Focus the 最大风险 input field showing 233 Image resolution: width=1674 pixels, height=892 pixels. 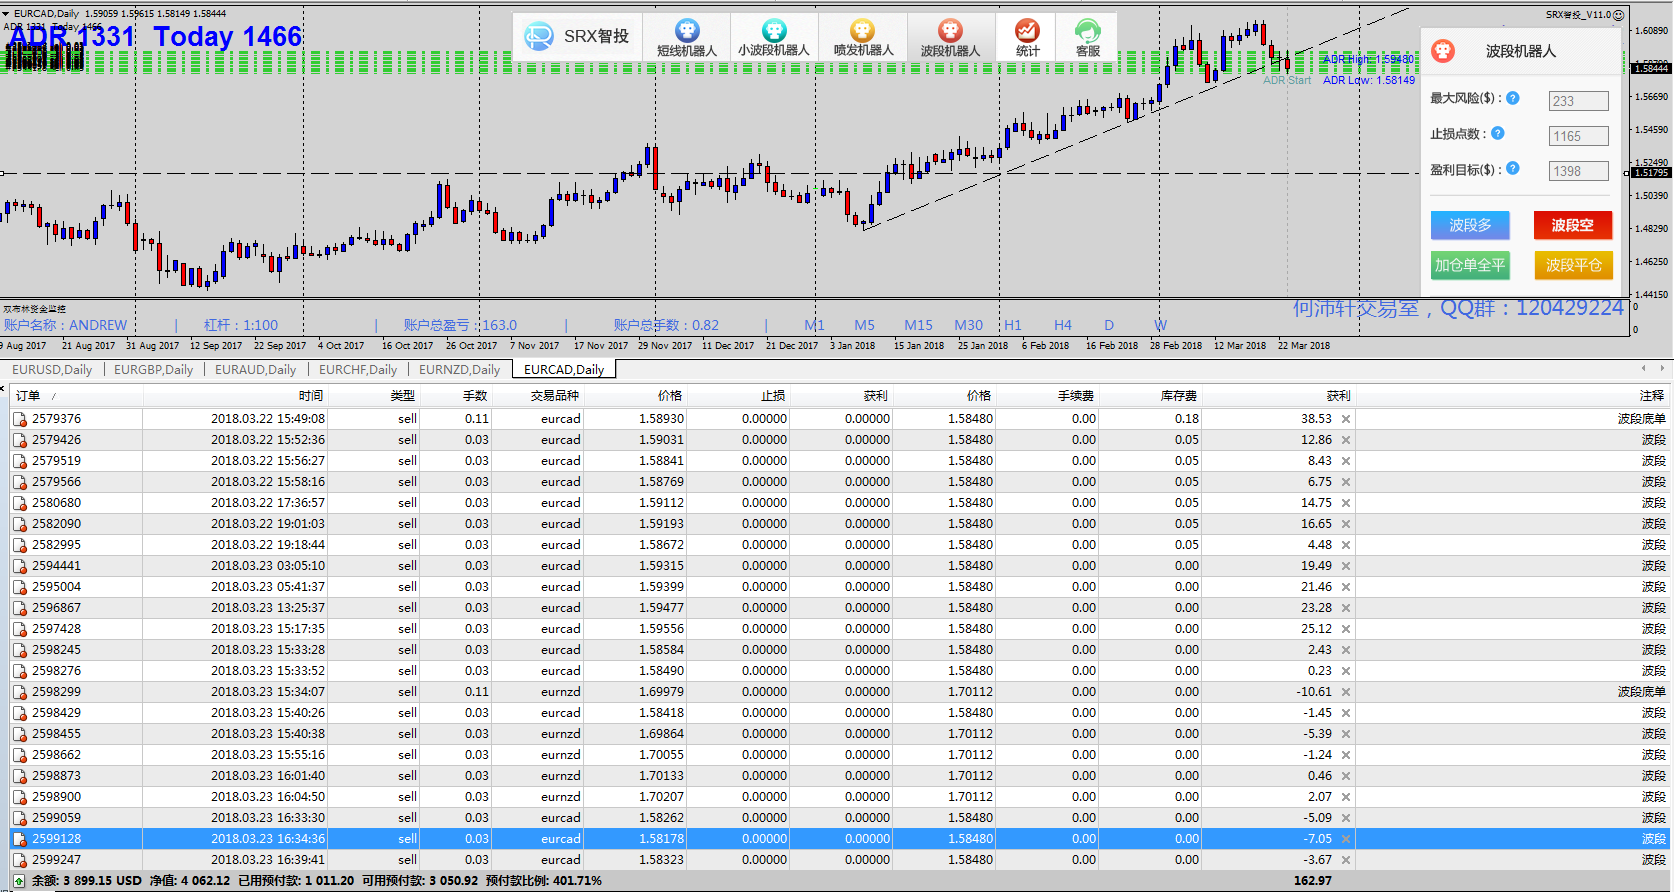click(1579, 101)
